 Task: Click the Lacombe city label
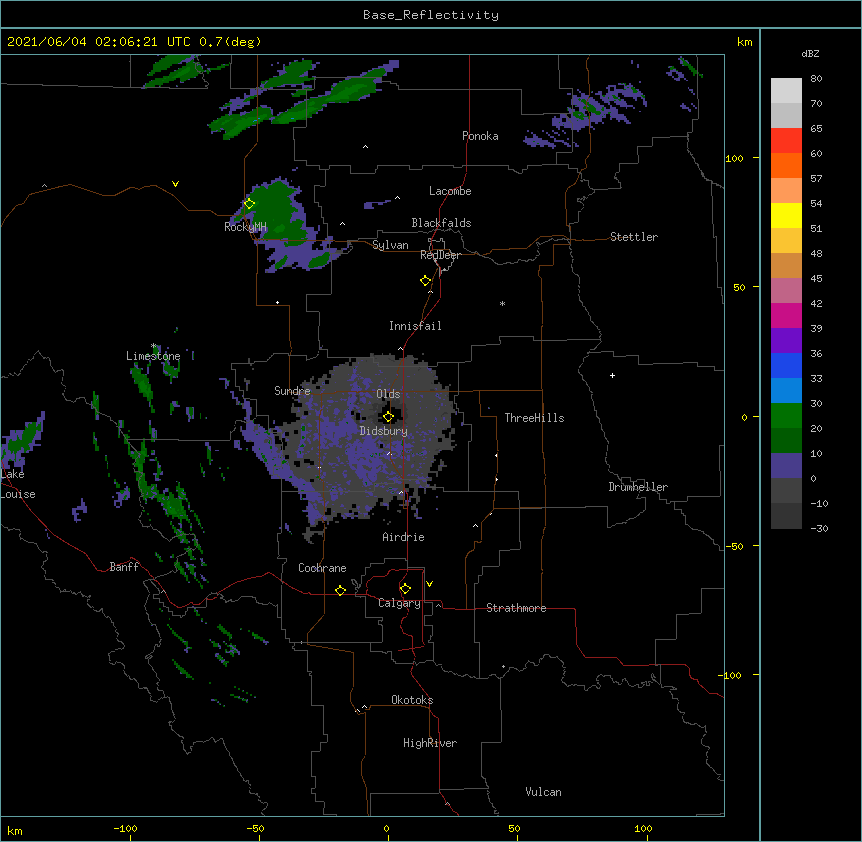pos(450,191)
